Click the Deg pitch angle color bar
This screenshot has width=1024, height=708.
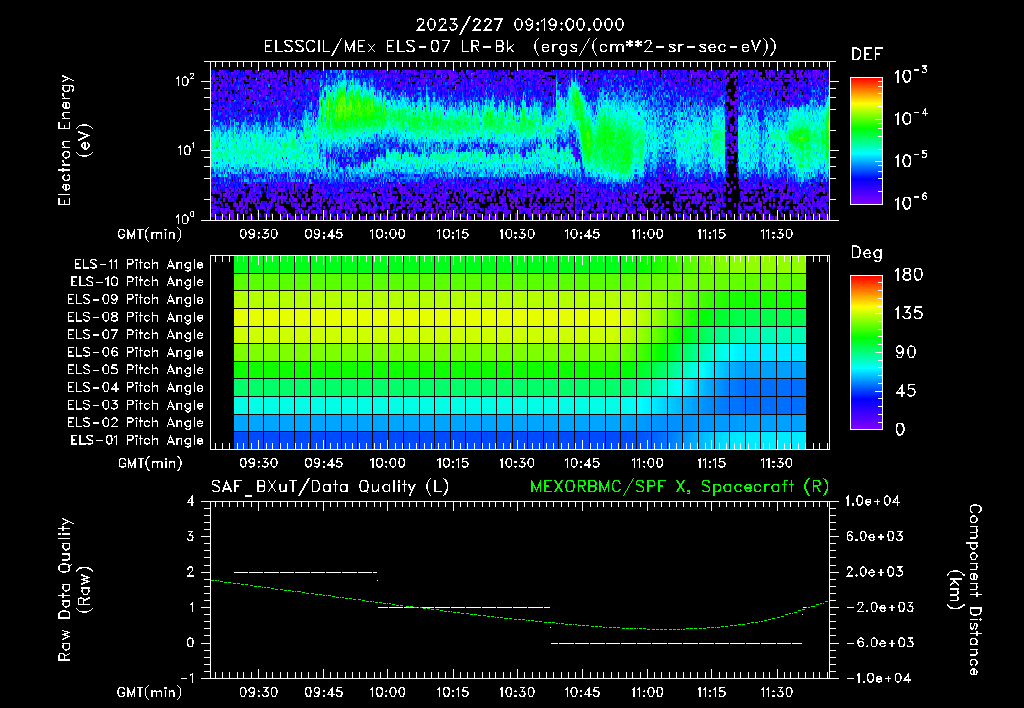tap(866, 352)
